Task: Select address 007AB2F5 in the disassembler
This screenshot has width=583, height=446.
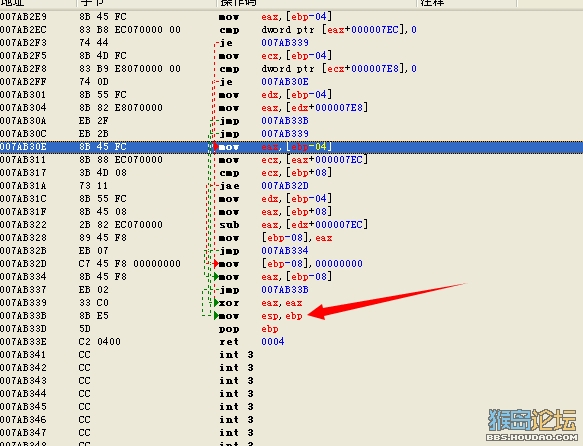Action: point(23,56)
